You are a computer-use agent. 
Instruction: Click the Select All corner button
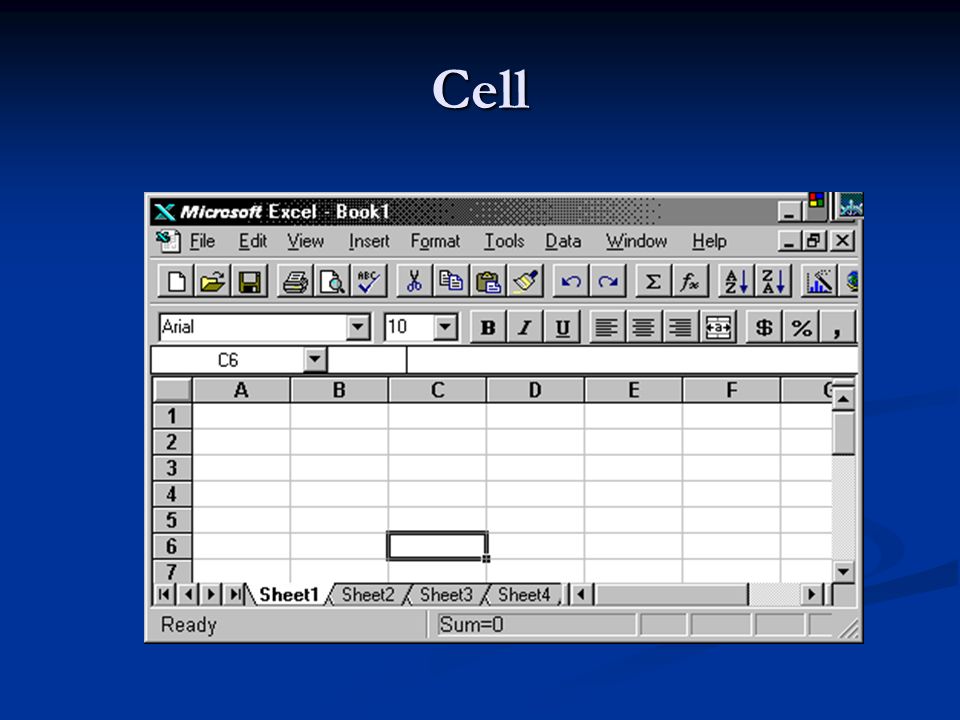[x=172, y=390]
